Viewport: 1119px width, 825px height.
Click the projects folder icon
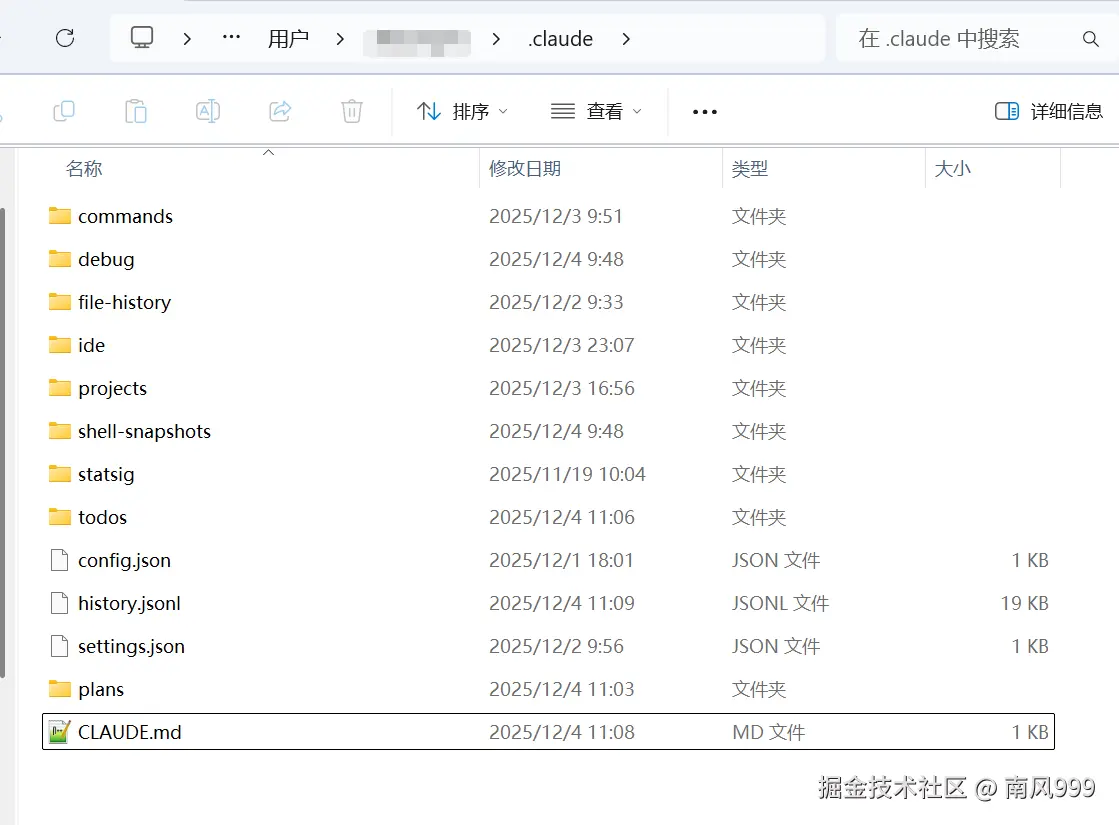(x=60, y=388)
